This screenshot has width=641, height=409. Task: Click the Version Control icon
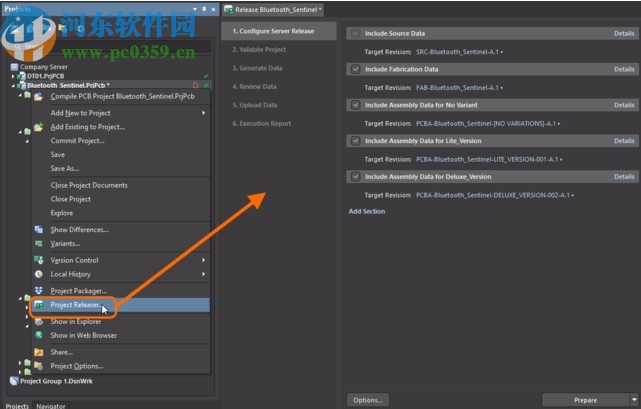(x=38, y=260)
